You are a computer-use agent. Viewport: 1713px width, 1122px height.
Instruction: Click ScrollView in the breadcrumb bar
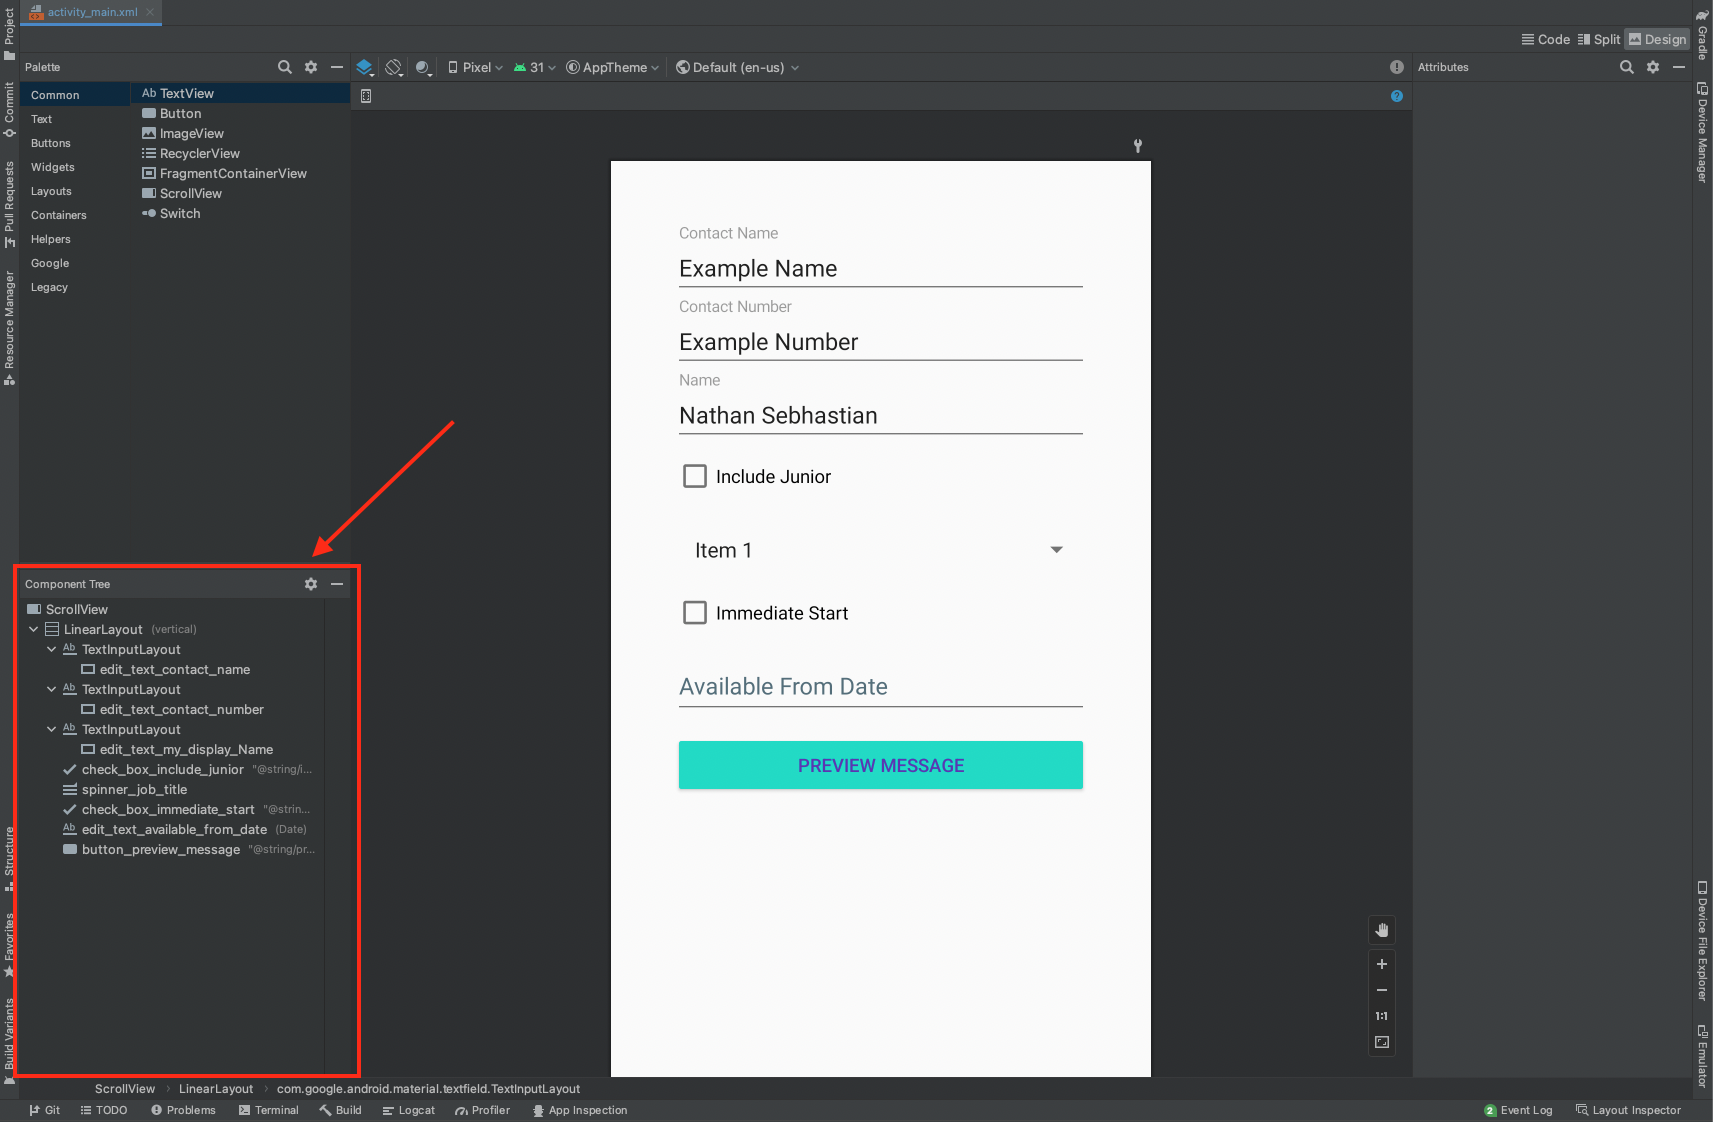125,1089
